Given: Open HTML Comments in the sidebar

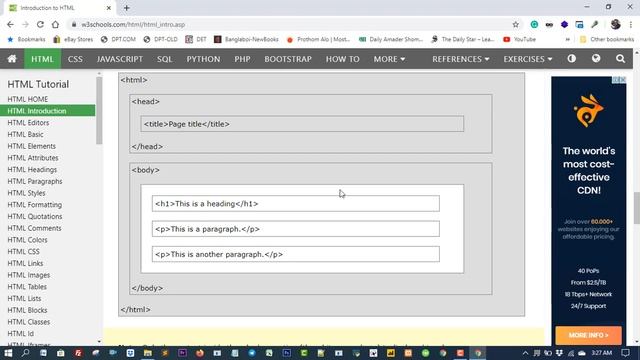Looking at the screenshot, I should (x=34, y=228).
